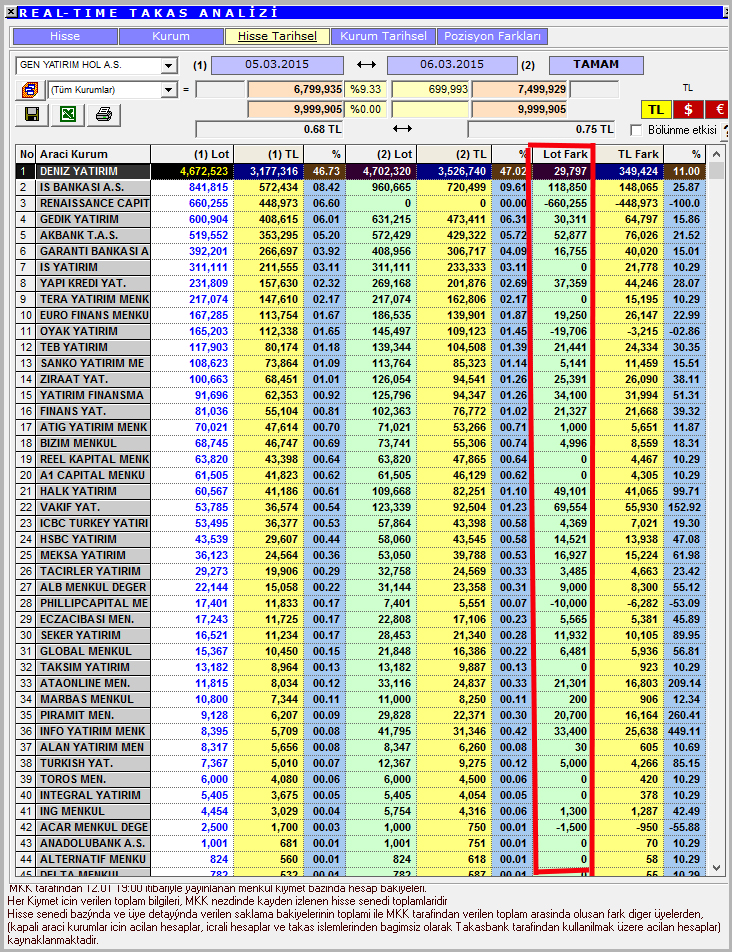Sort by the (1) Lot column header
Screen dimensions: 732x952
click(x=192, y=154)
